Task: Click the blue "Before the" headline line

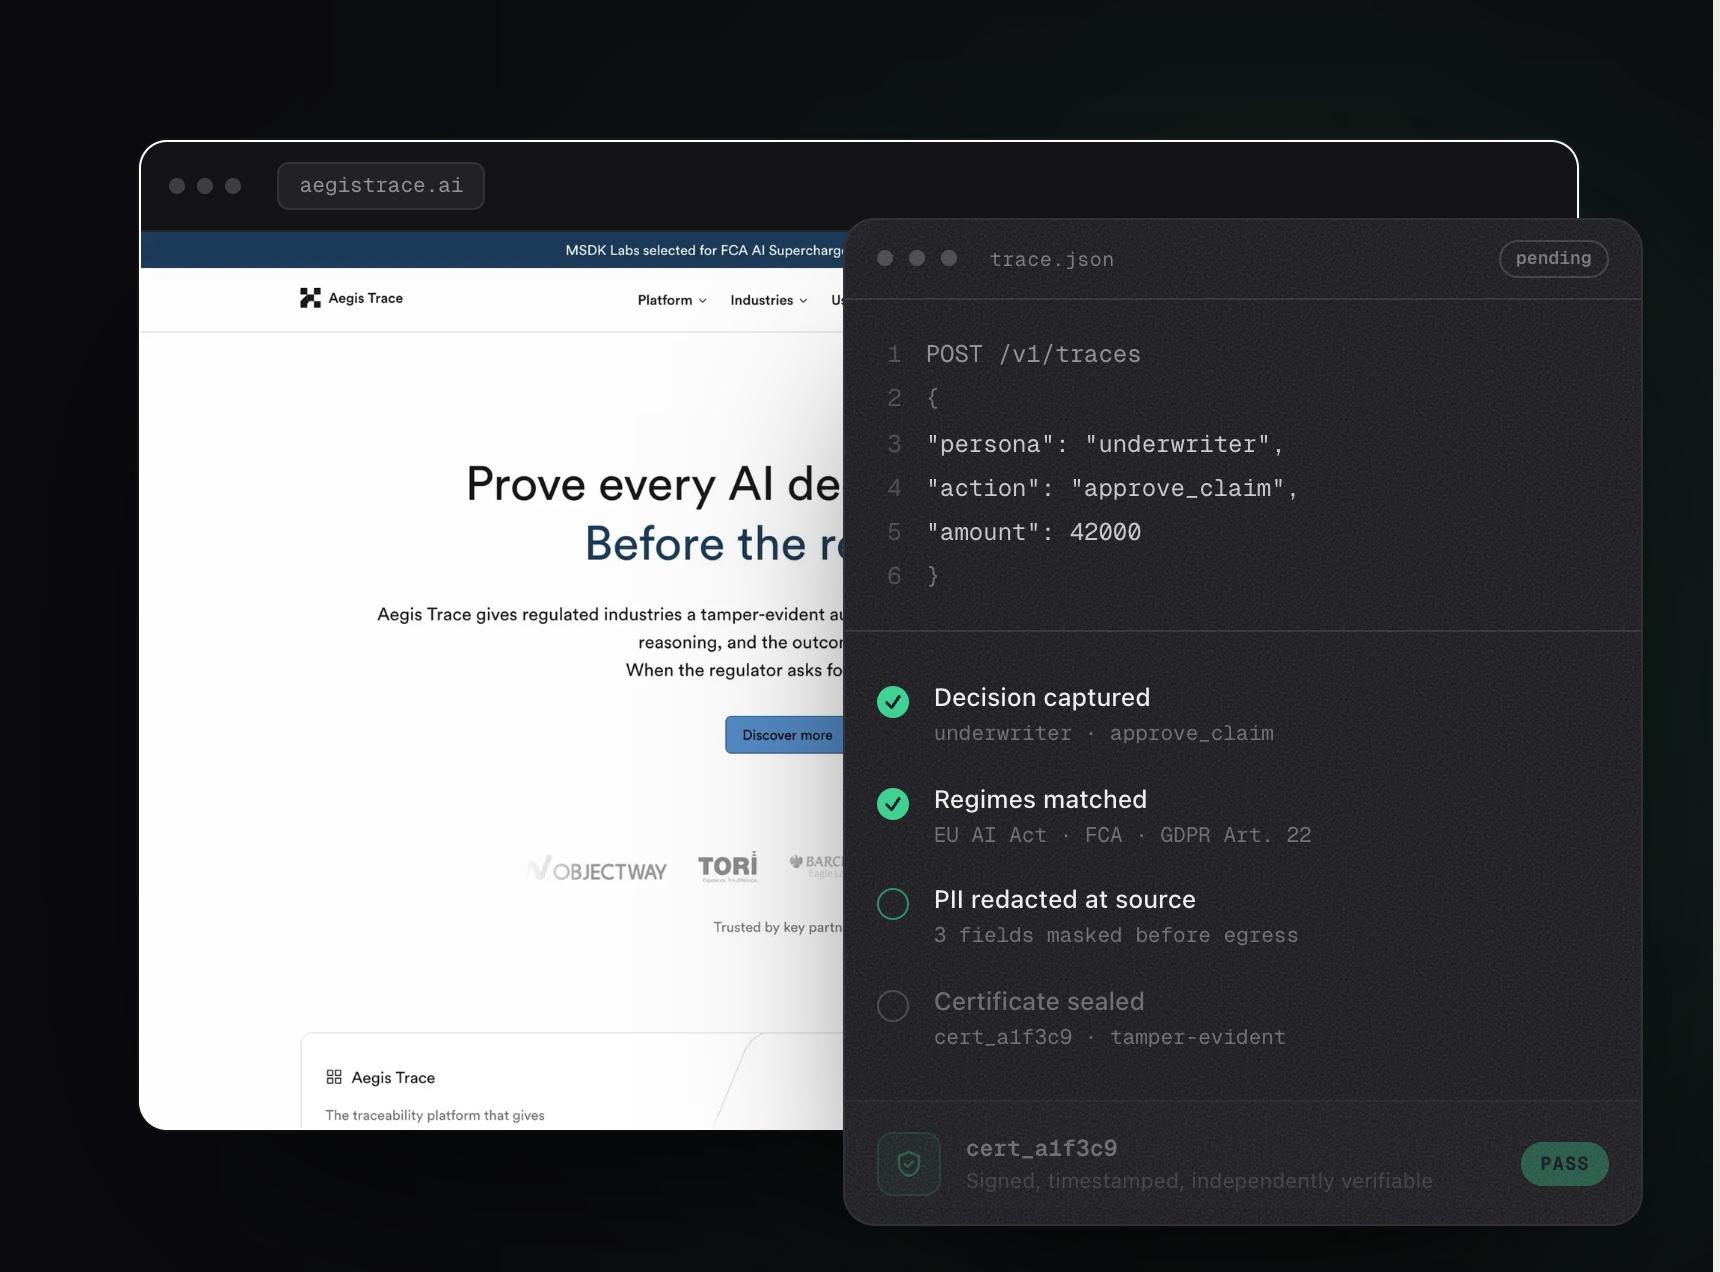Action: click(x=714, y=544)
